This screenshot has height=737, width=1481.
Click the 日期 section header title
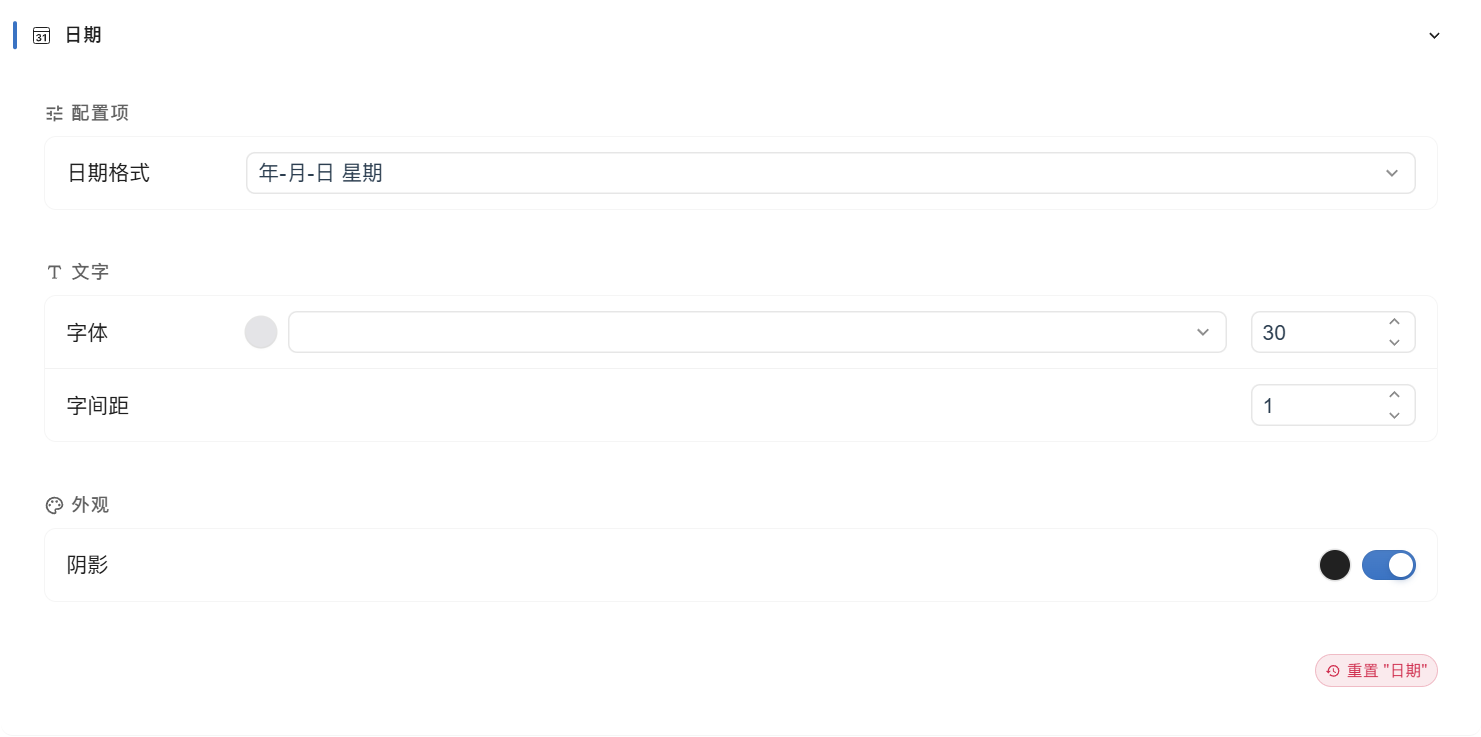coord(83,36)
